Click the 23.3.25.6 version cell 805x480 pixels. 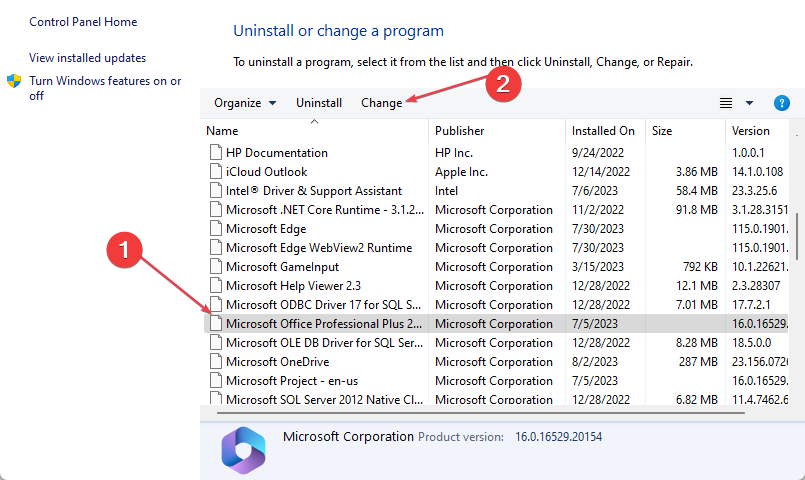coord(754,190)
